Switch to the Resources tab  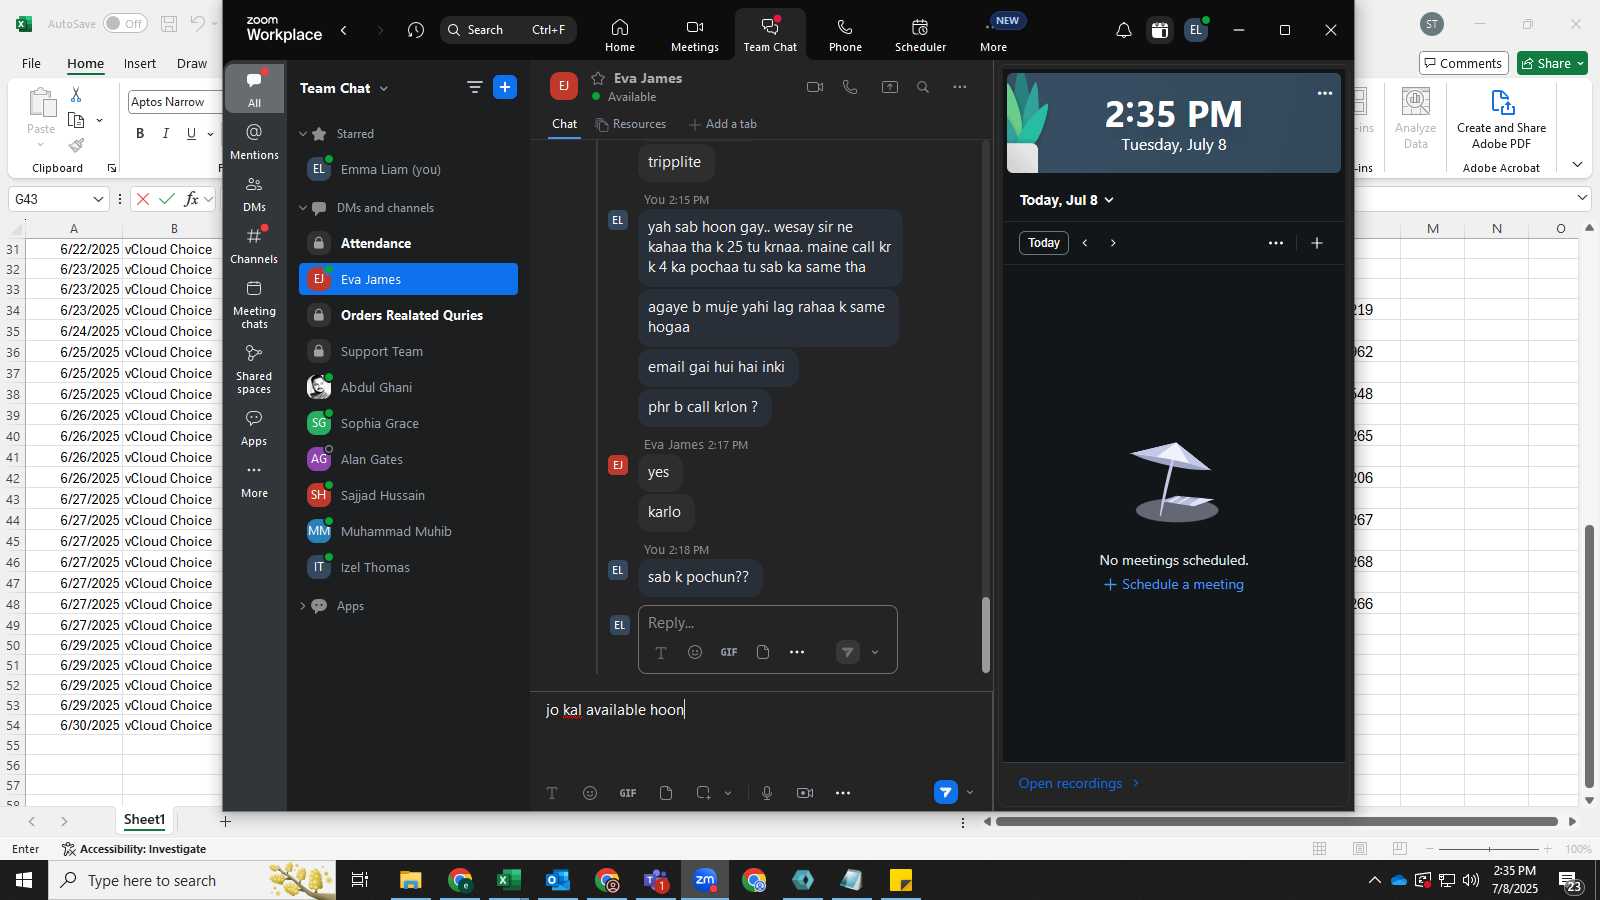click(631, 124)
